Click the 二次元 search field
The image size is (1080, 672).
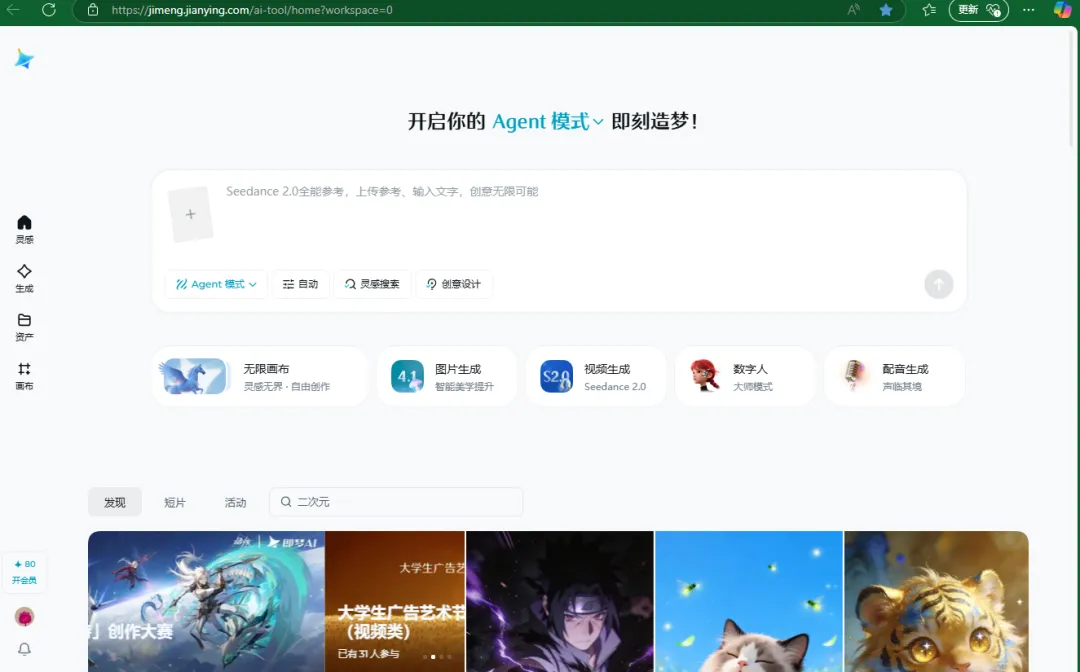click(396, 502)
